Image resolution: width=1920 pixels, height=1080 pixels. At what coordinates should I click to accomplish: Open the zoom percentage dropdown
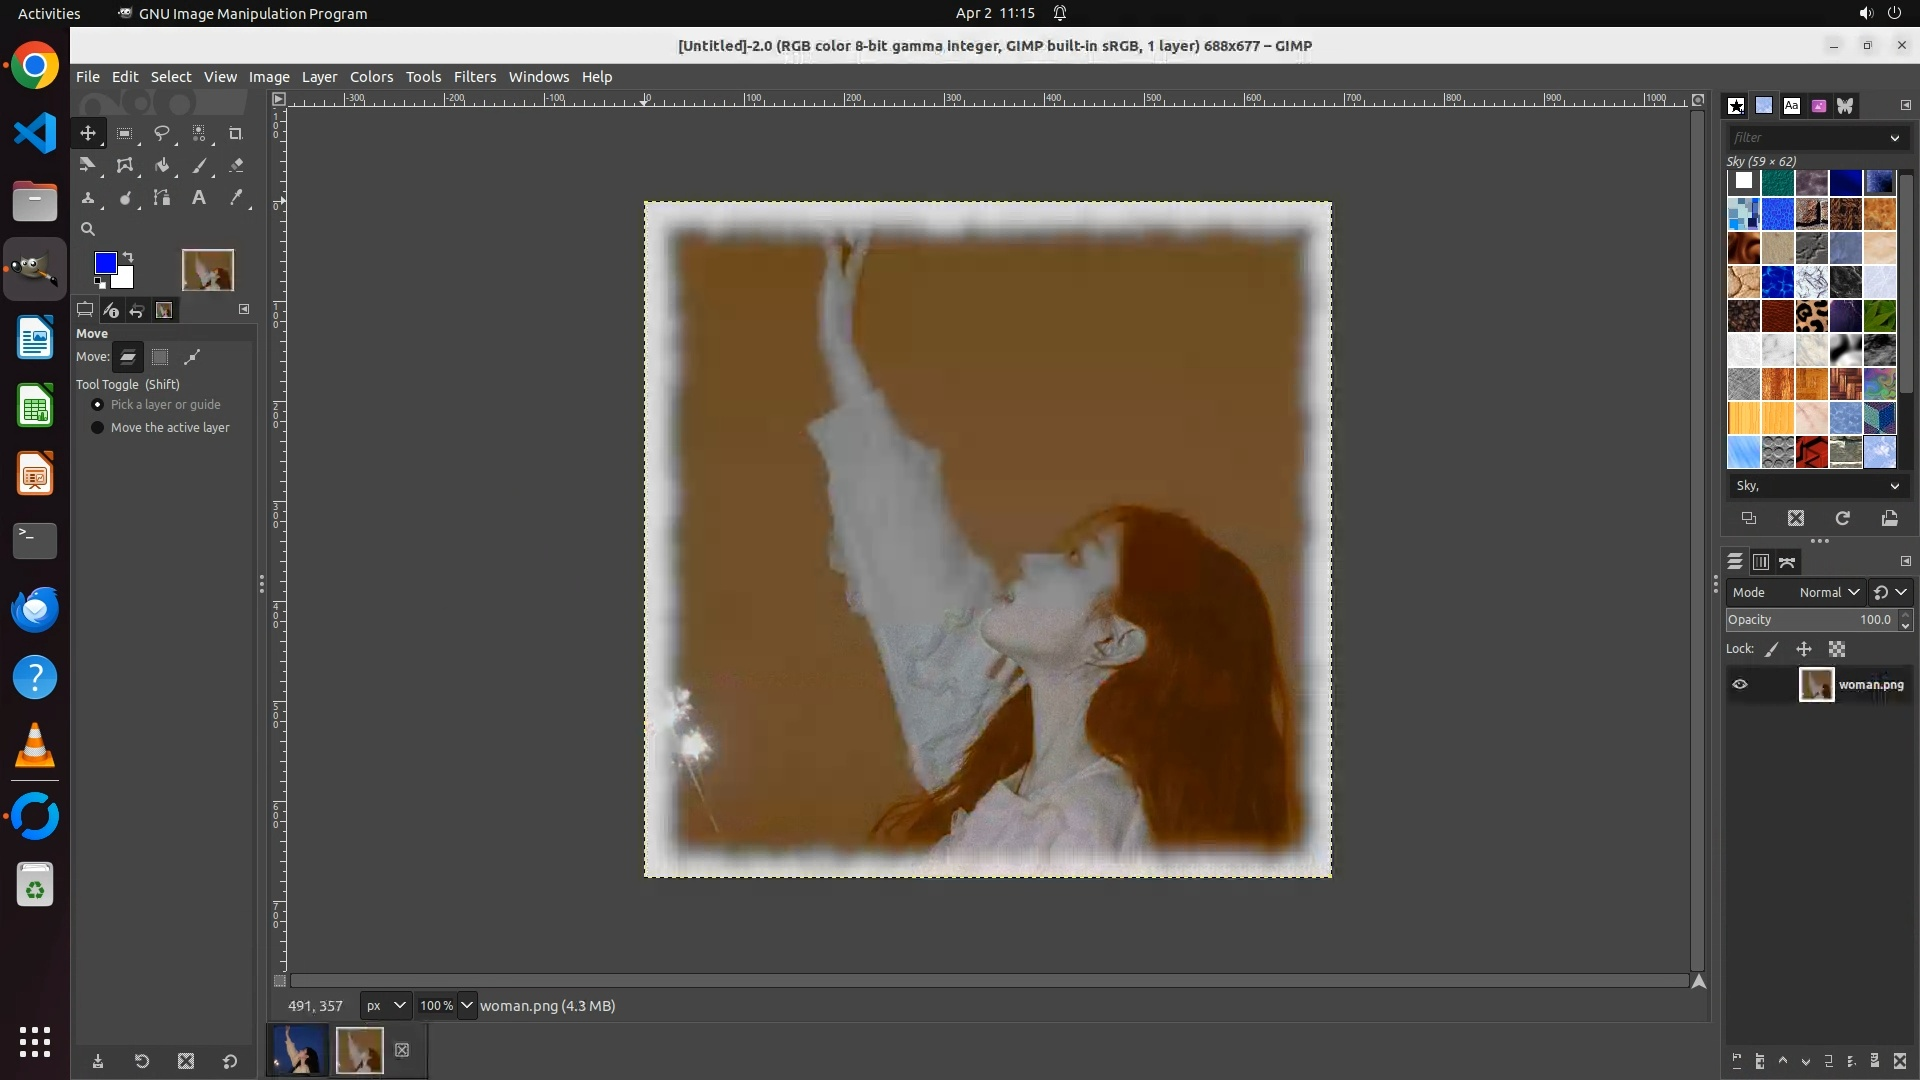click(467, 1006)
